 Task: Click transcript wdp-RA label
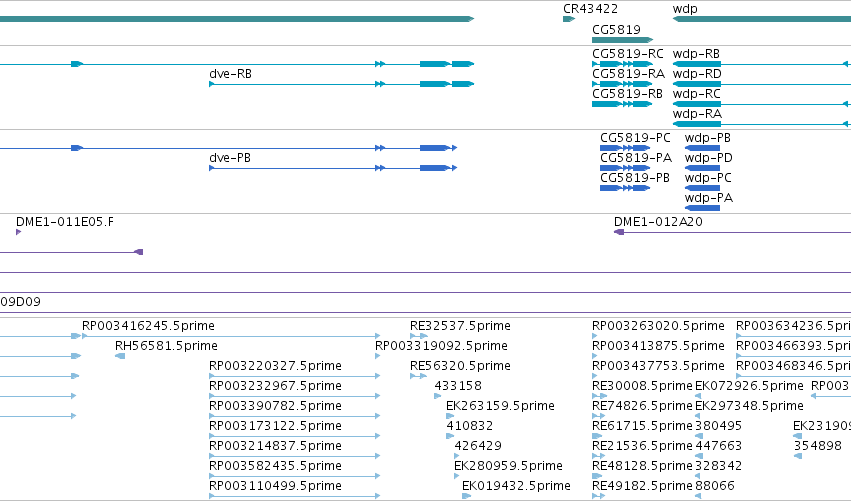(x=697, y=114)
